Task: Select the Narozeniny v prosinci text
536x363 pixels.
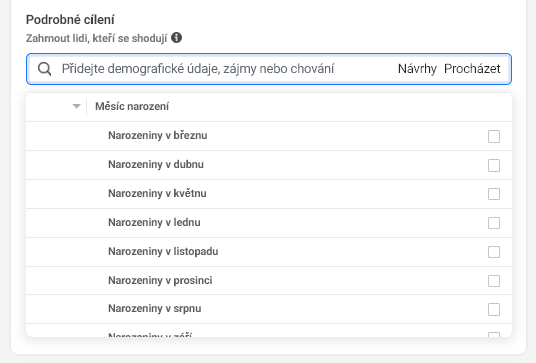Action: coord(160,280)
